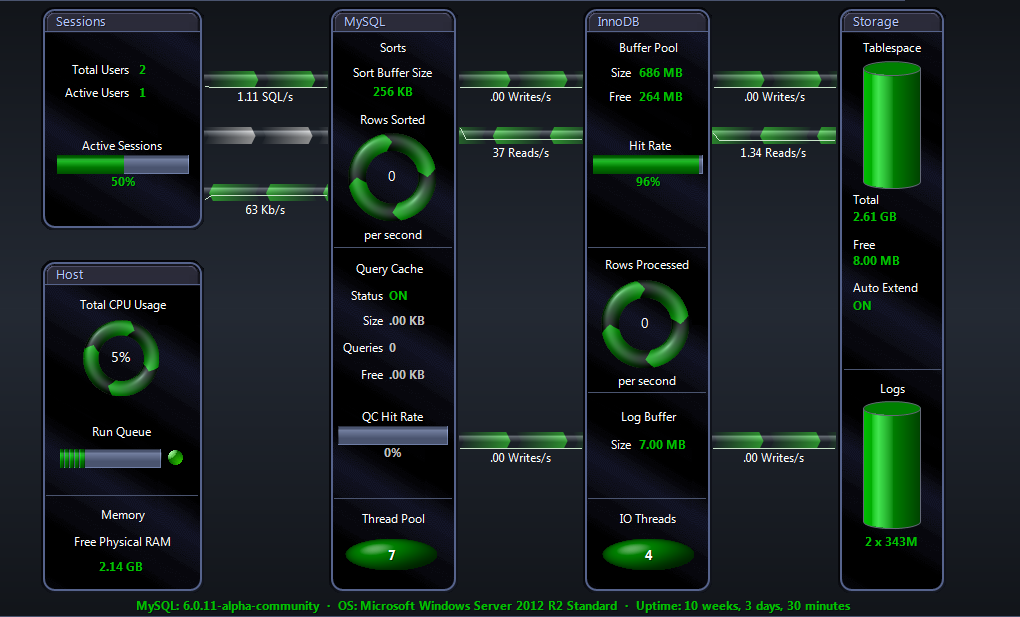
Task: Click the Sorts section label
Action: tap(393, 48)
